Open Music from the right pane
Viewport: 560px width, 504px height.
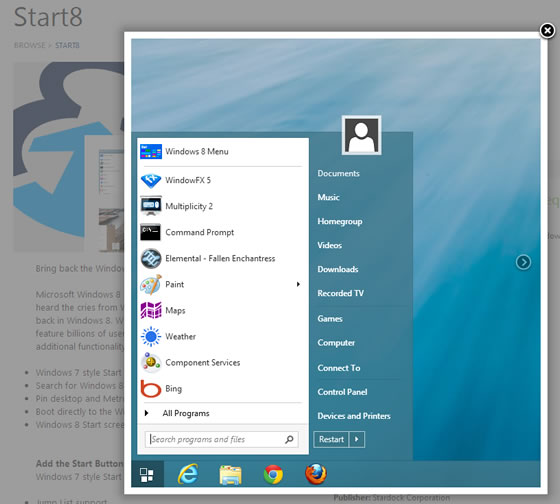[x=328, y=197]
